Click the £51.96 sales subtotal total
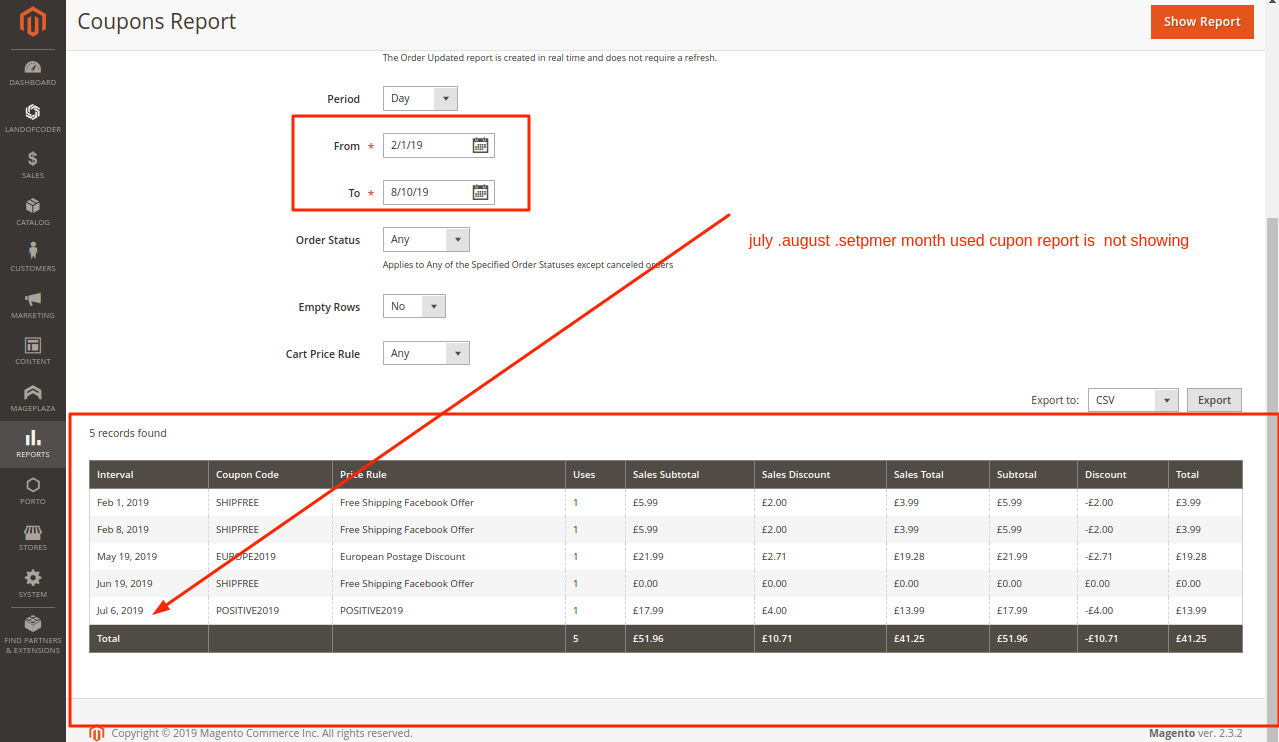Screen dimensions: 1279x742 pos(689,638)
